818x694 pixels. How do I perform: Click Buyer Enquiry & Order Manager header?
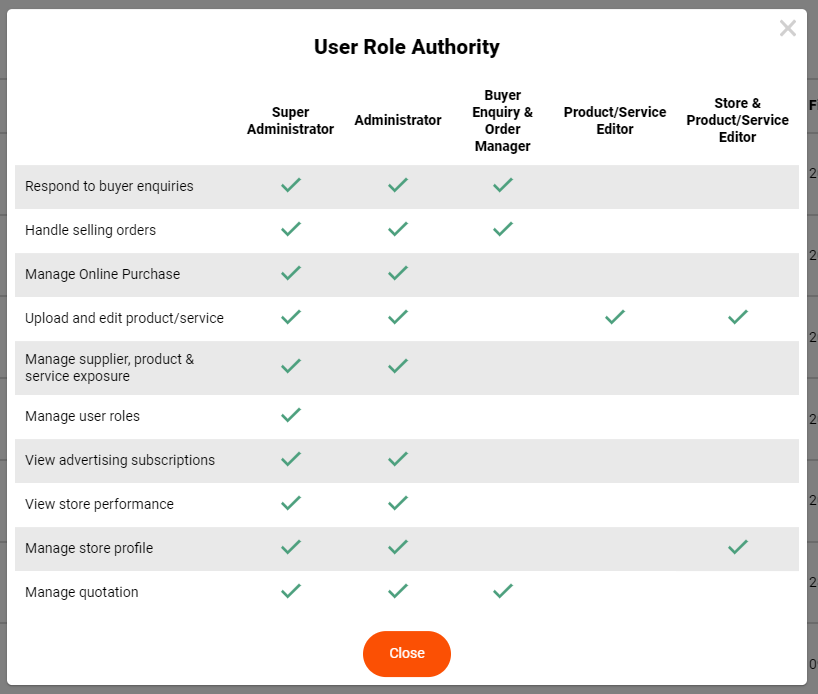tap(502, 121)
